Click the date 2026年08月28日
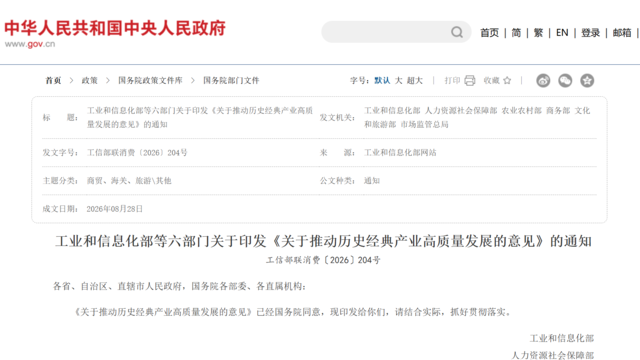Viewport: 640px width, 360px height. [x=115, y=209]
